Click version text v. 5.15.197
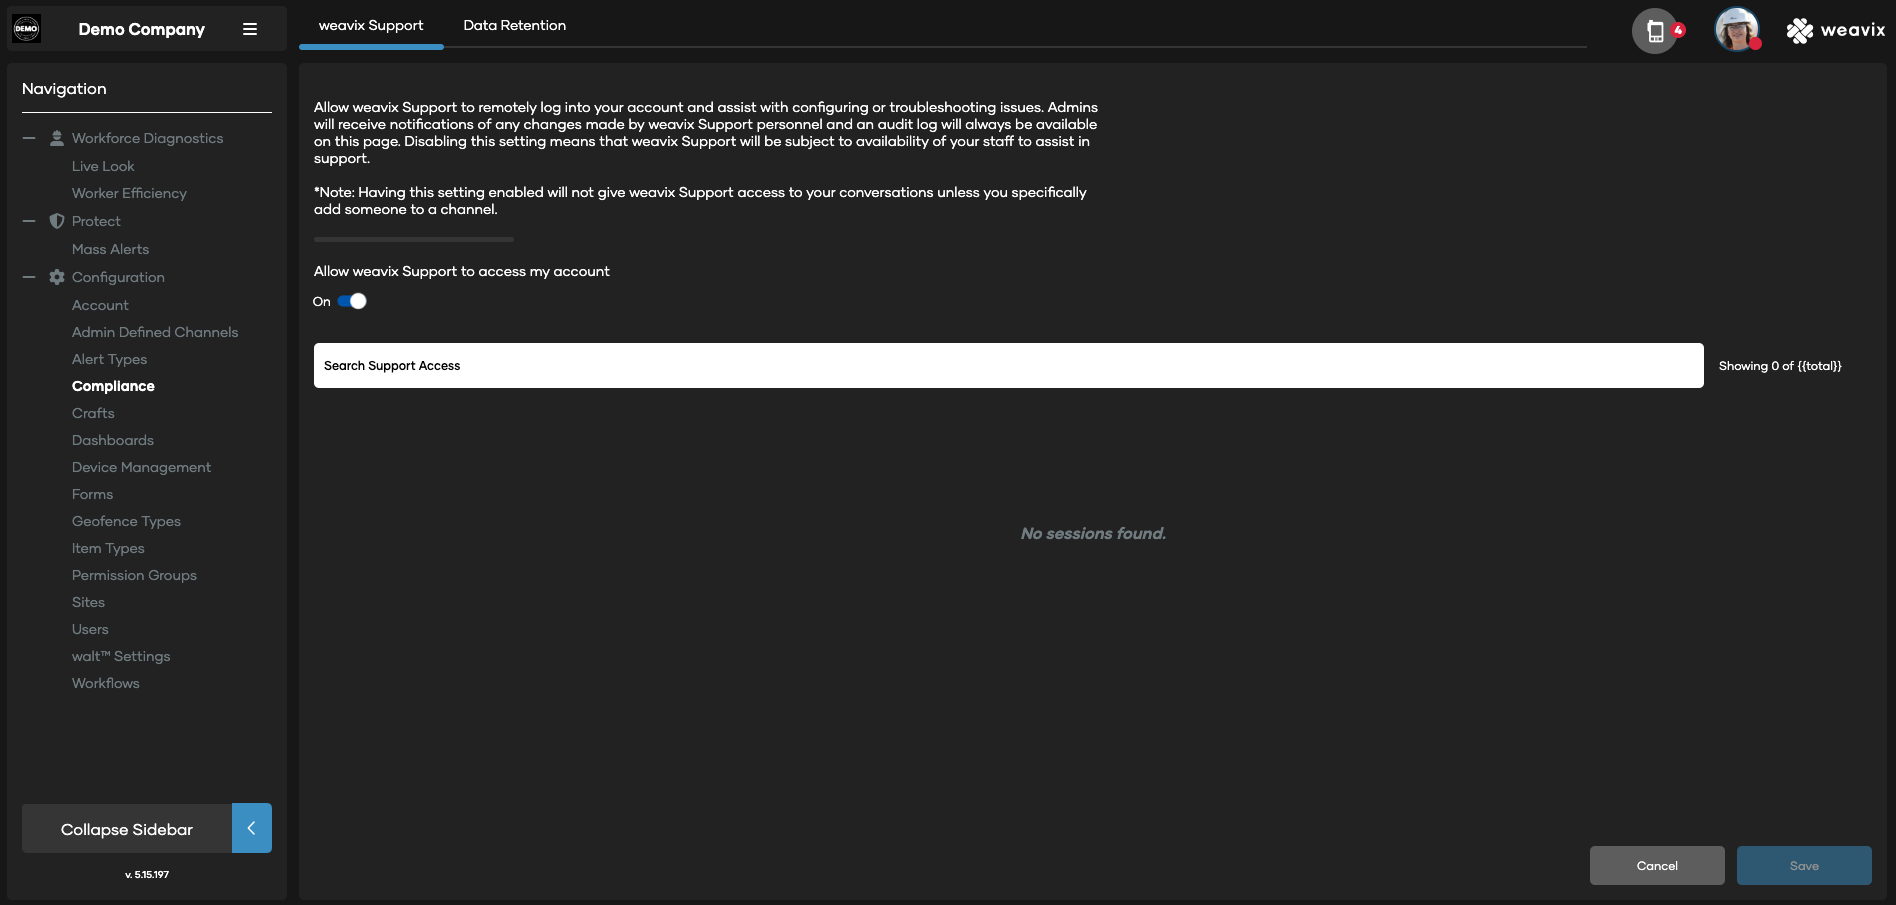 [x=147, y=875]
